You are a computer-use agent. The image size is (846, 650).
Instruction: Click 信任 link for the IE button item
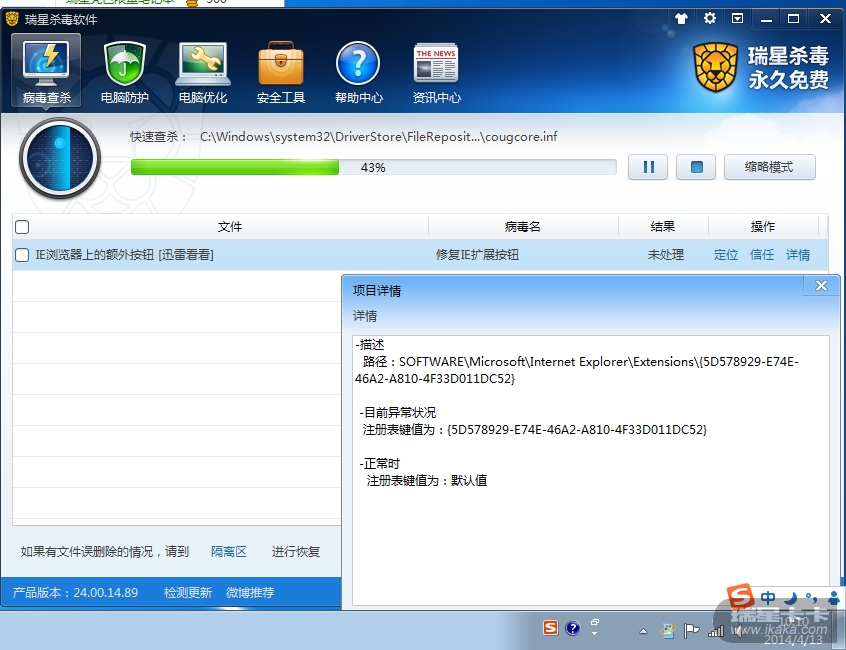point(762,255)
